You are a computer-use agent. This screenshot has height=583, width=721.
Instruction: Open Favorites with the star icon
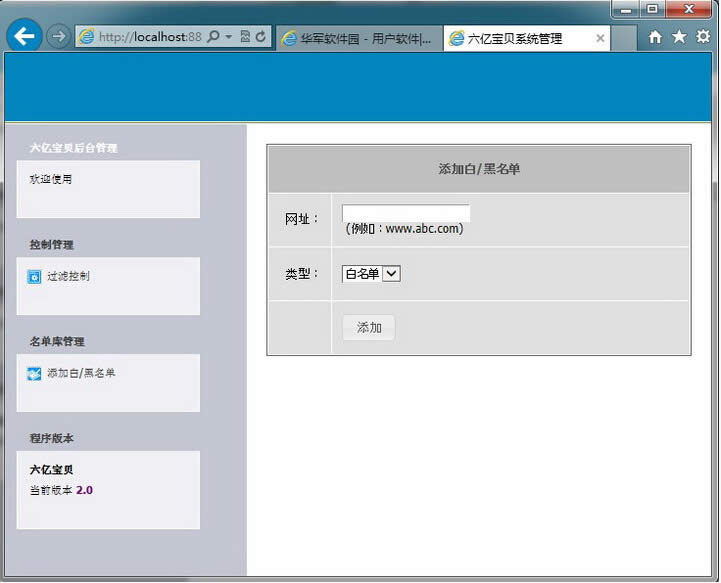[679, 37]
